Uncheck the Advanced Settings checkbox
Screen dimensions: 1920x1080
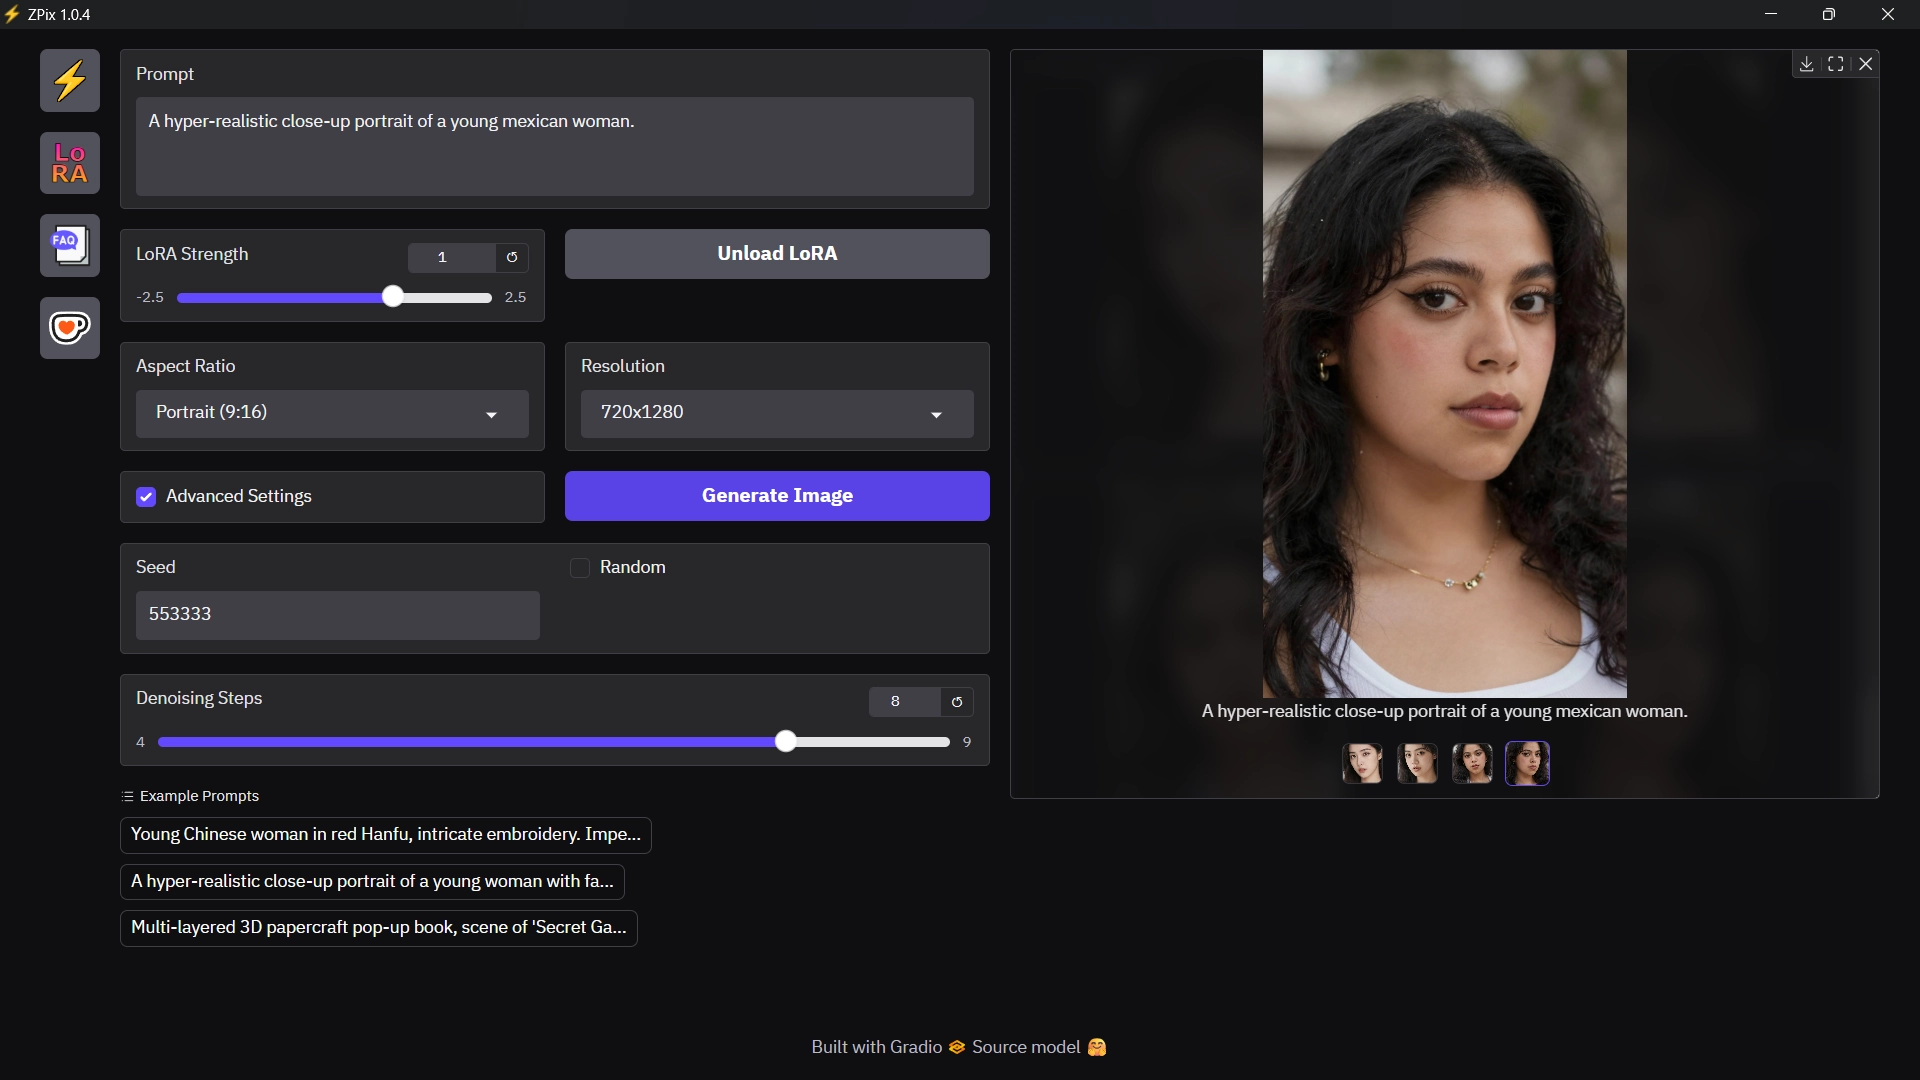146,497
